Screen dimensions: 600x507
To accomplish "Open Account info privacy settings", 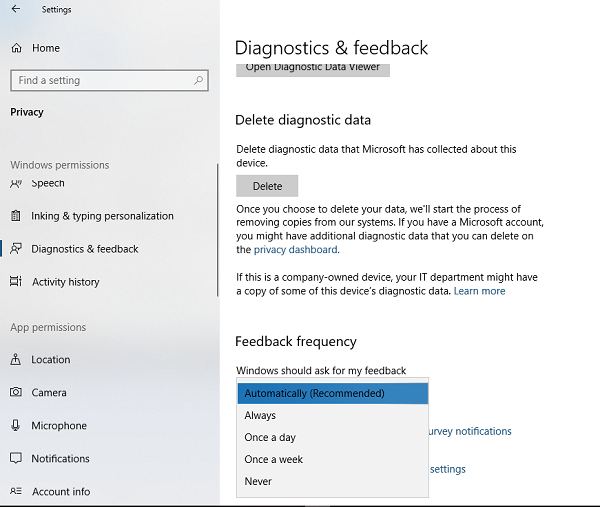I will pos(60,492).
